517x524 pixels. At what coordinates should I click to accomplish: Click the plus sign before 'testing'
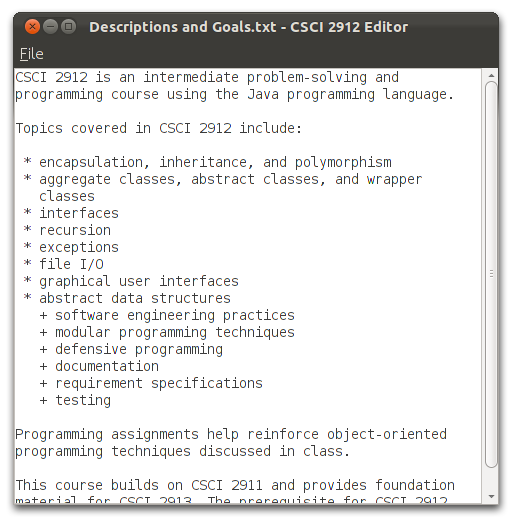click(43, 400)
